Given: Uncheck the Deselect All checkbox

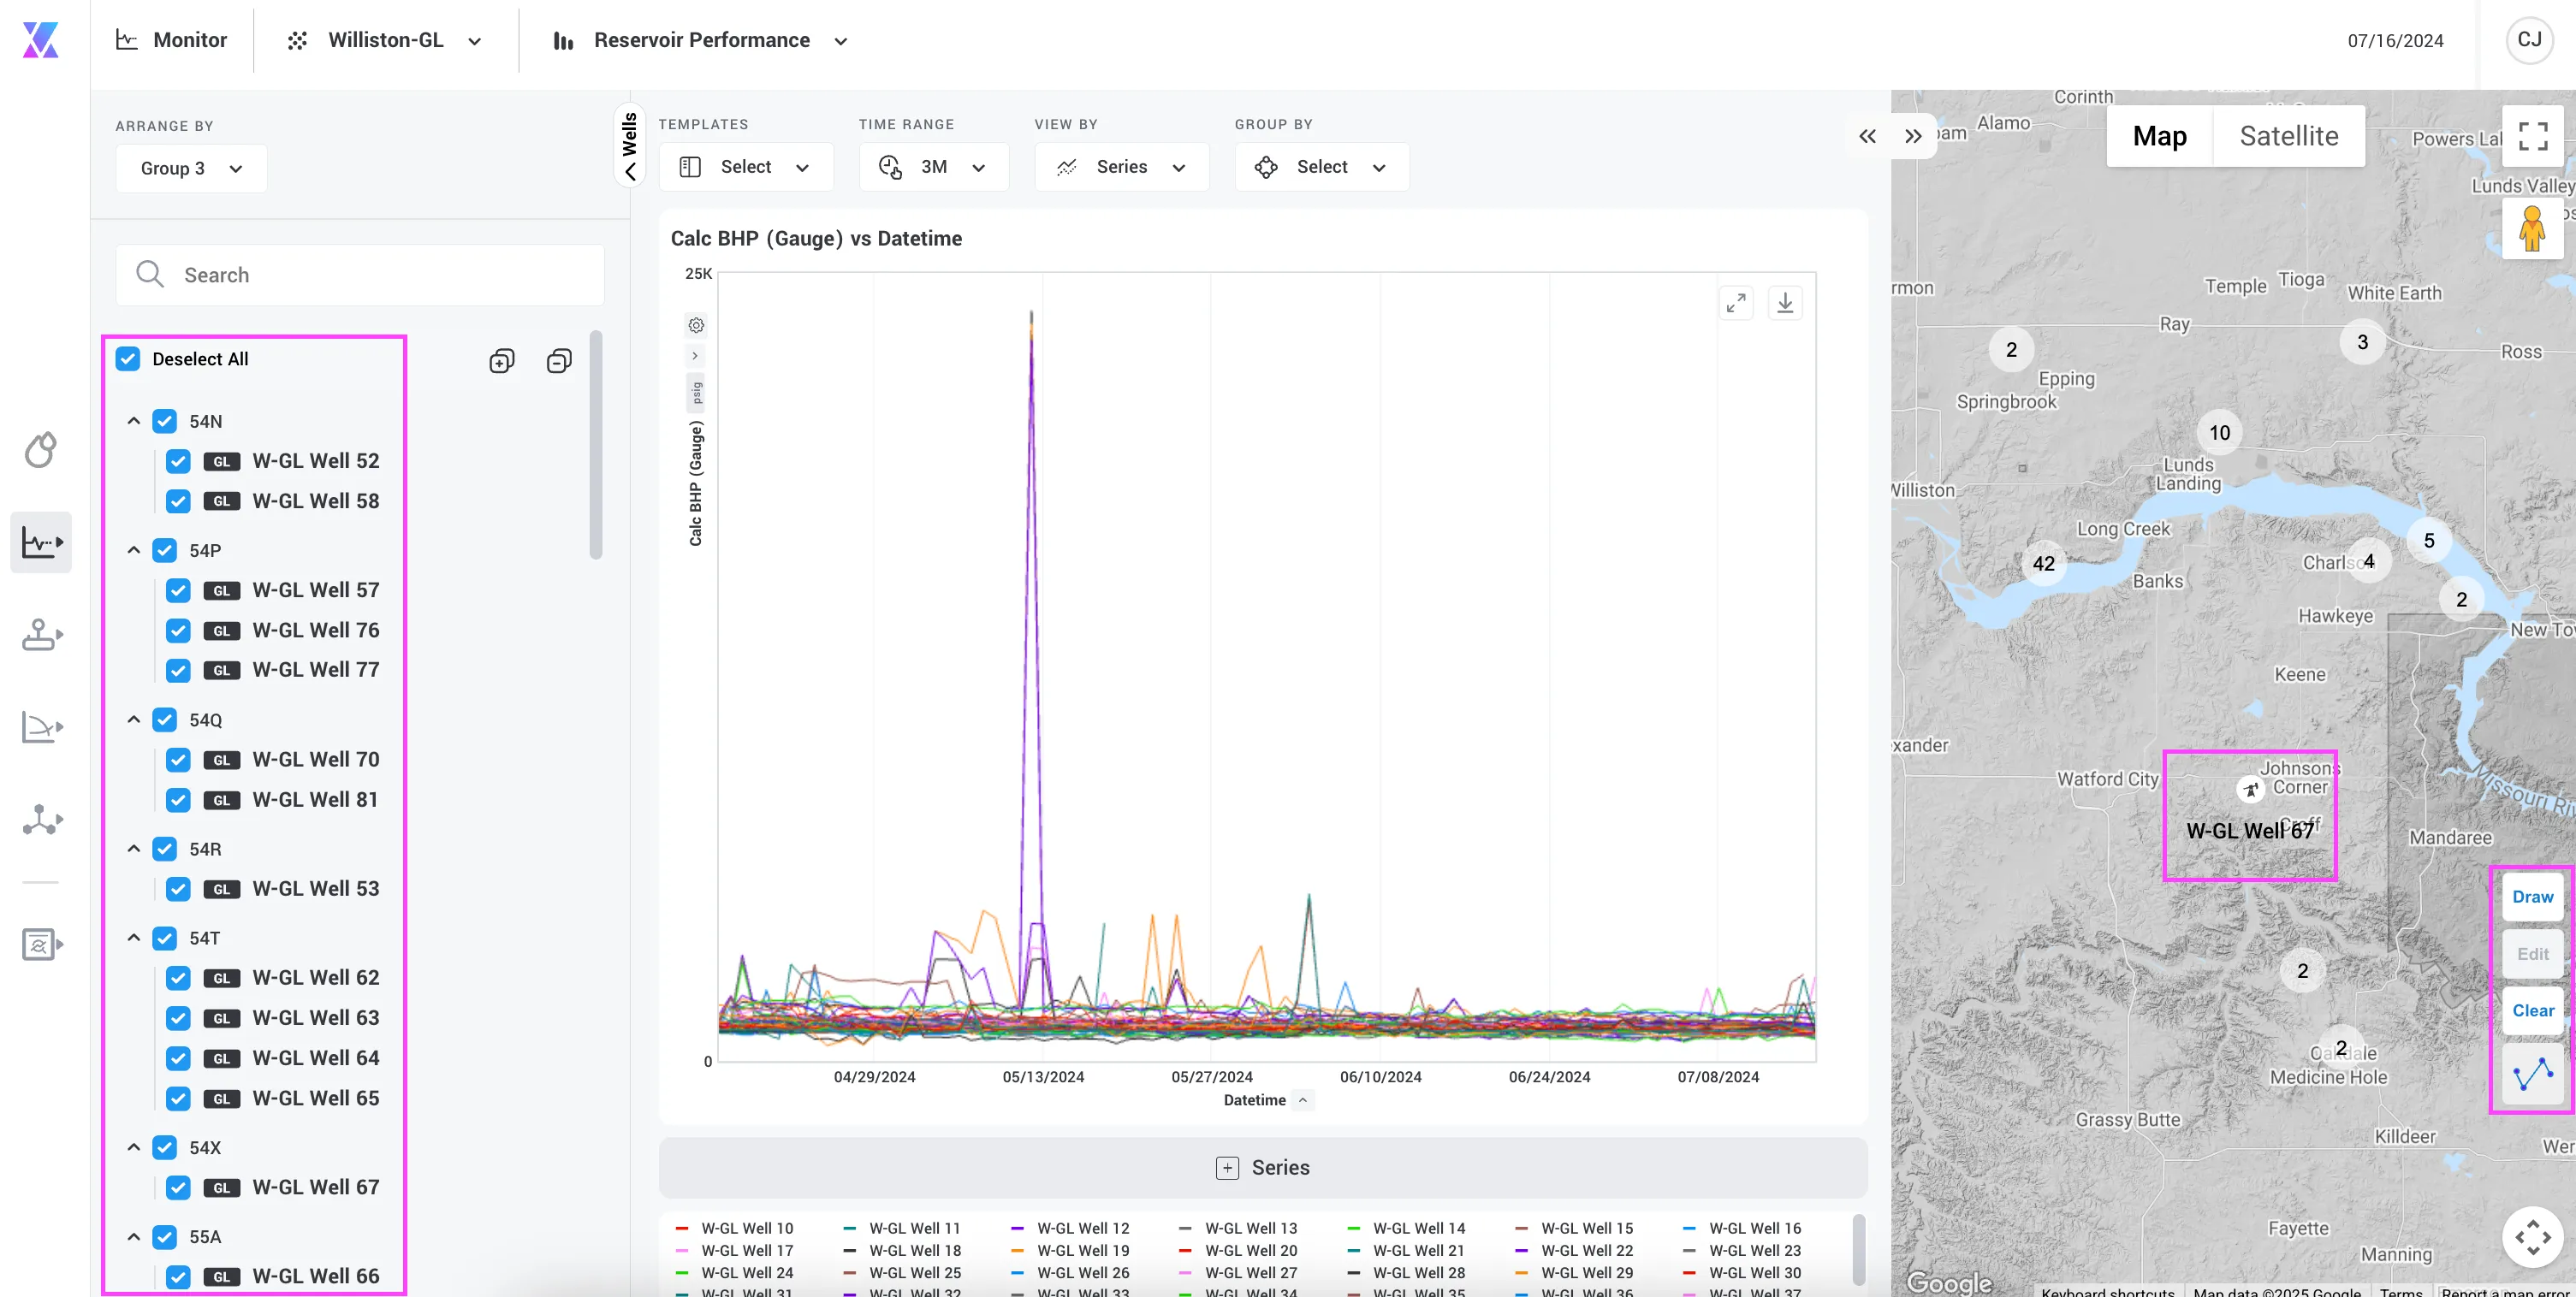Looking at the screenshot, I should [x=128, y=359].
